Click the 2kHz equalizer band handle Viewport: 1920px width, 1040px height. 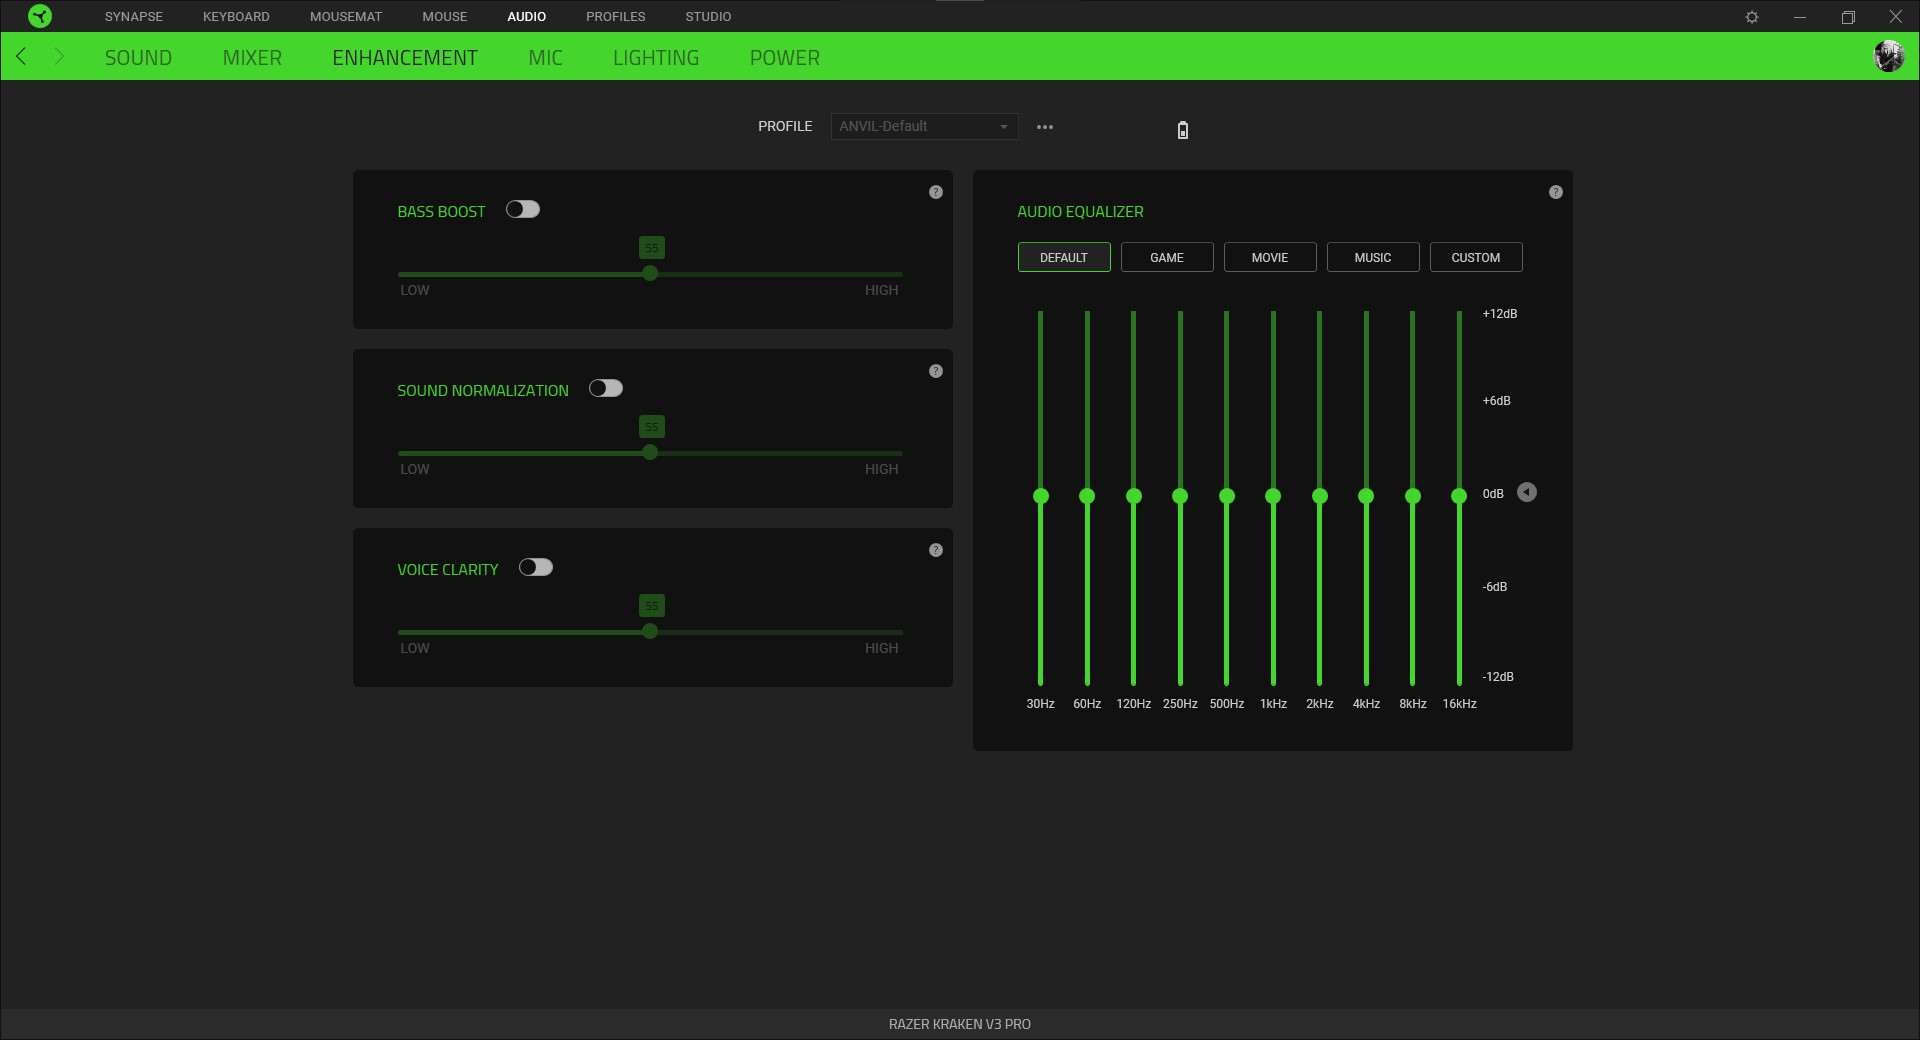pos(1319,496)
